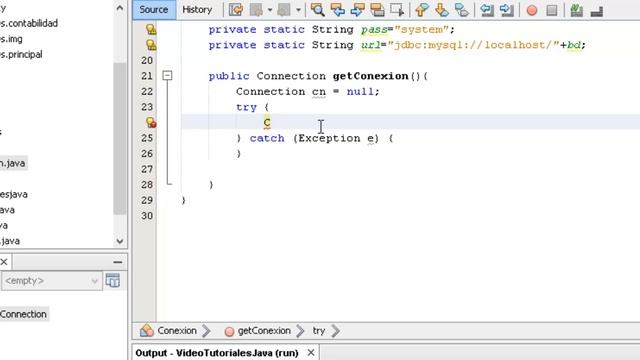The height and width of the screenshot is (360, 640).
Task: Click the try breadcrumb
Action: [319, 331]
